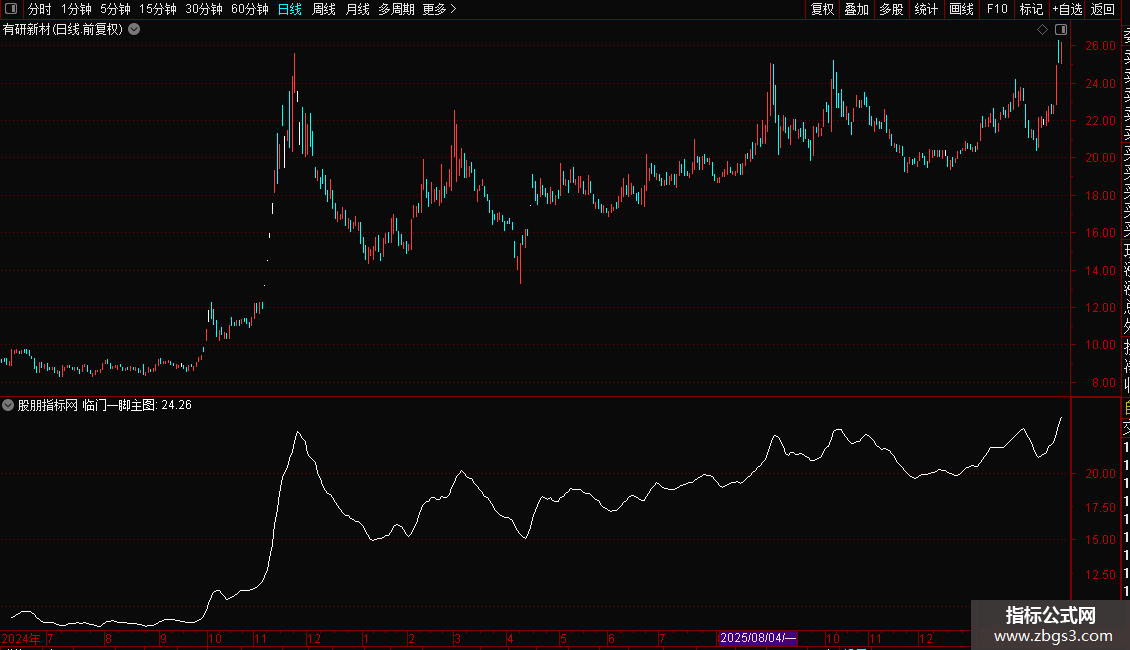This screenshot has height=650, width=1130.
Task: Select the 60分钟 period tab
Action: [x=250, y=9]
